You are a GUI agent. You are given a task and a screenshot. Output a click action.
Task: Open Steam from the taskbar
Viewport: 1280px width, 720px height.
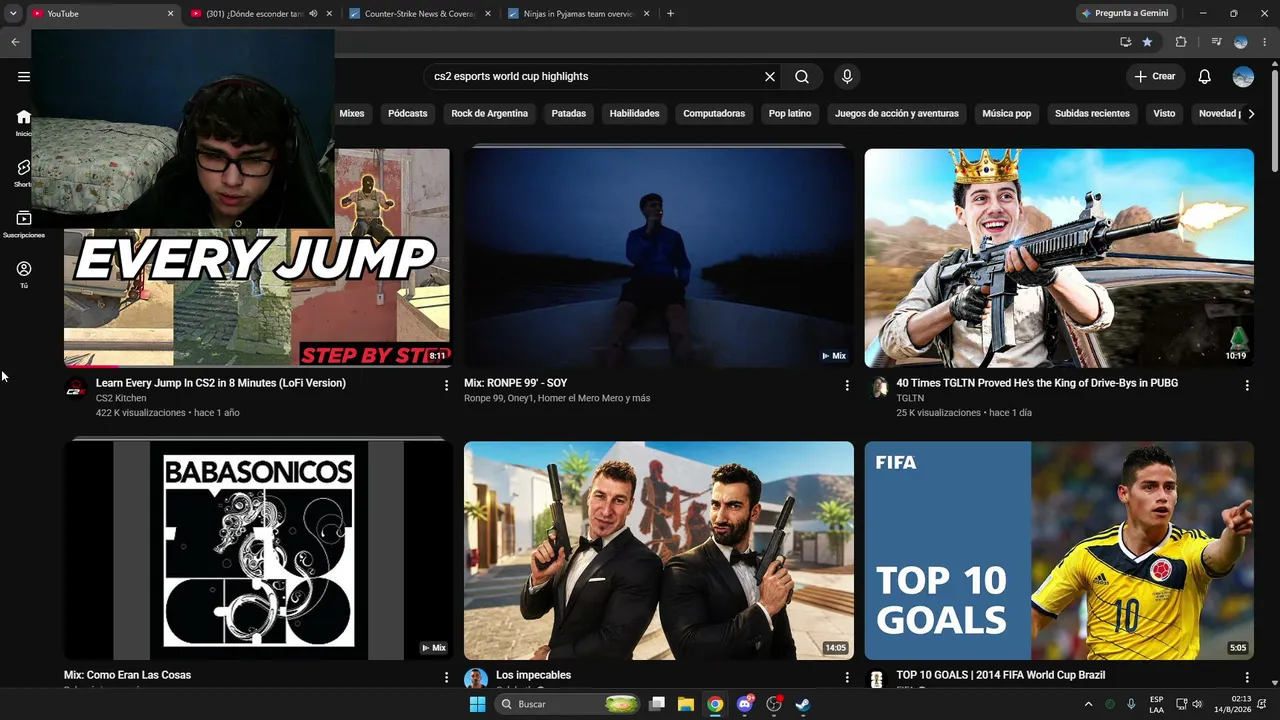pyautogui.click(x=802, y=704)
